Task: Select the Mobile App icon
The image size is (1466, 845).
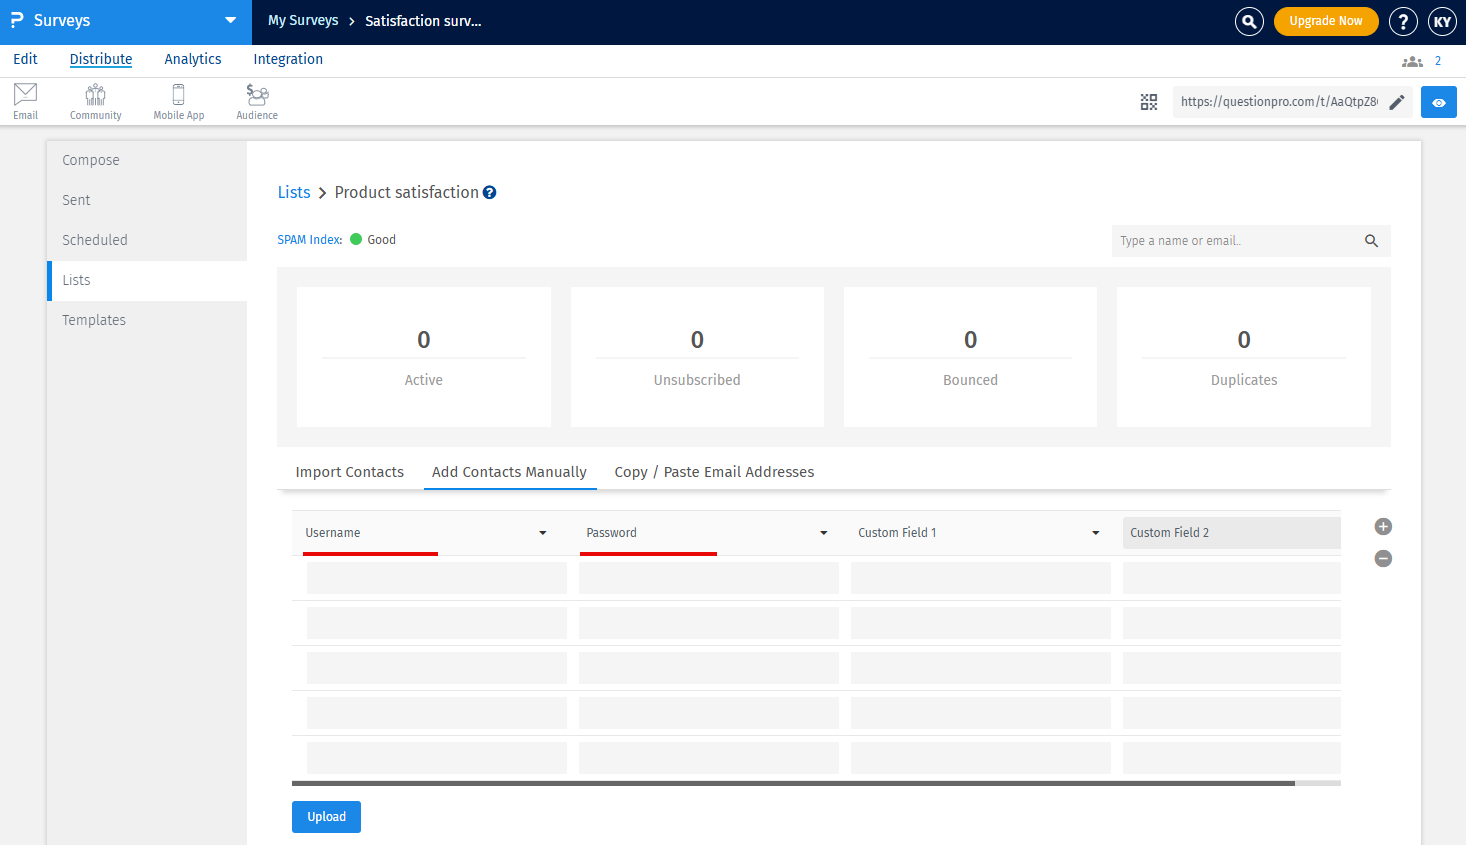Action: [178, 101]
